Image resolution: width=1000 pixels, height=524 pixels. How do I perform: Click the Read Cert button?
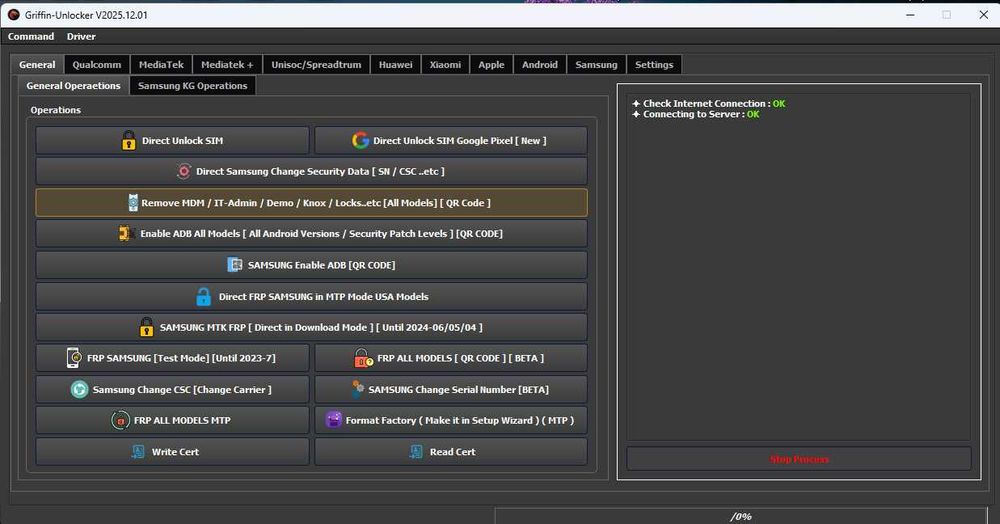point(451,451)
